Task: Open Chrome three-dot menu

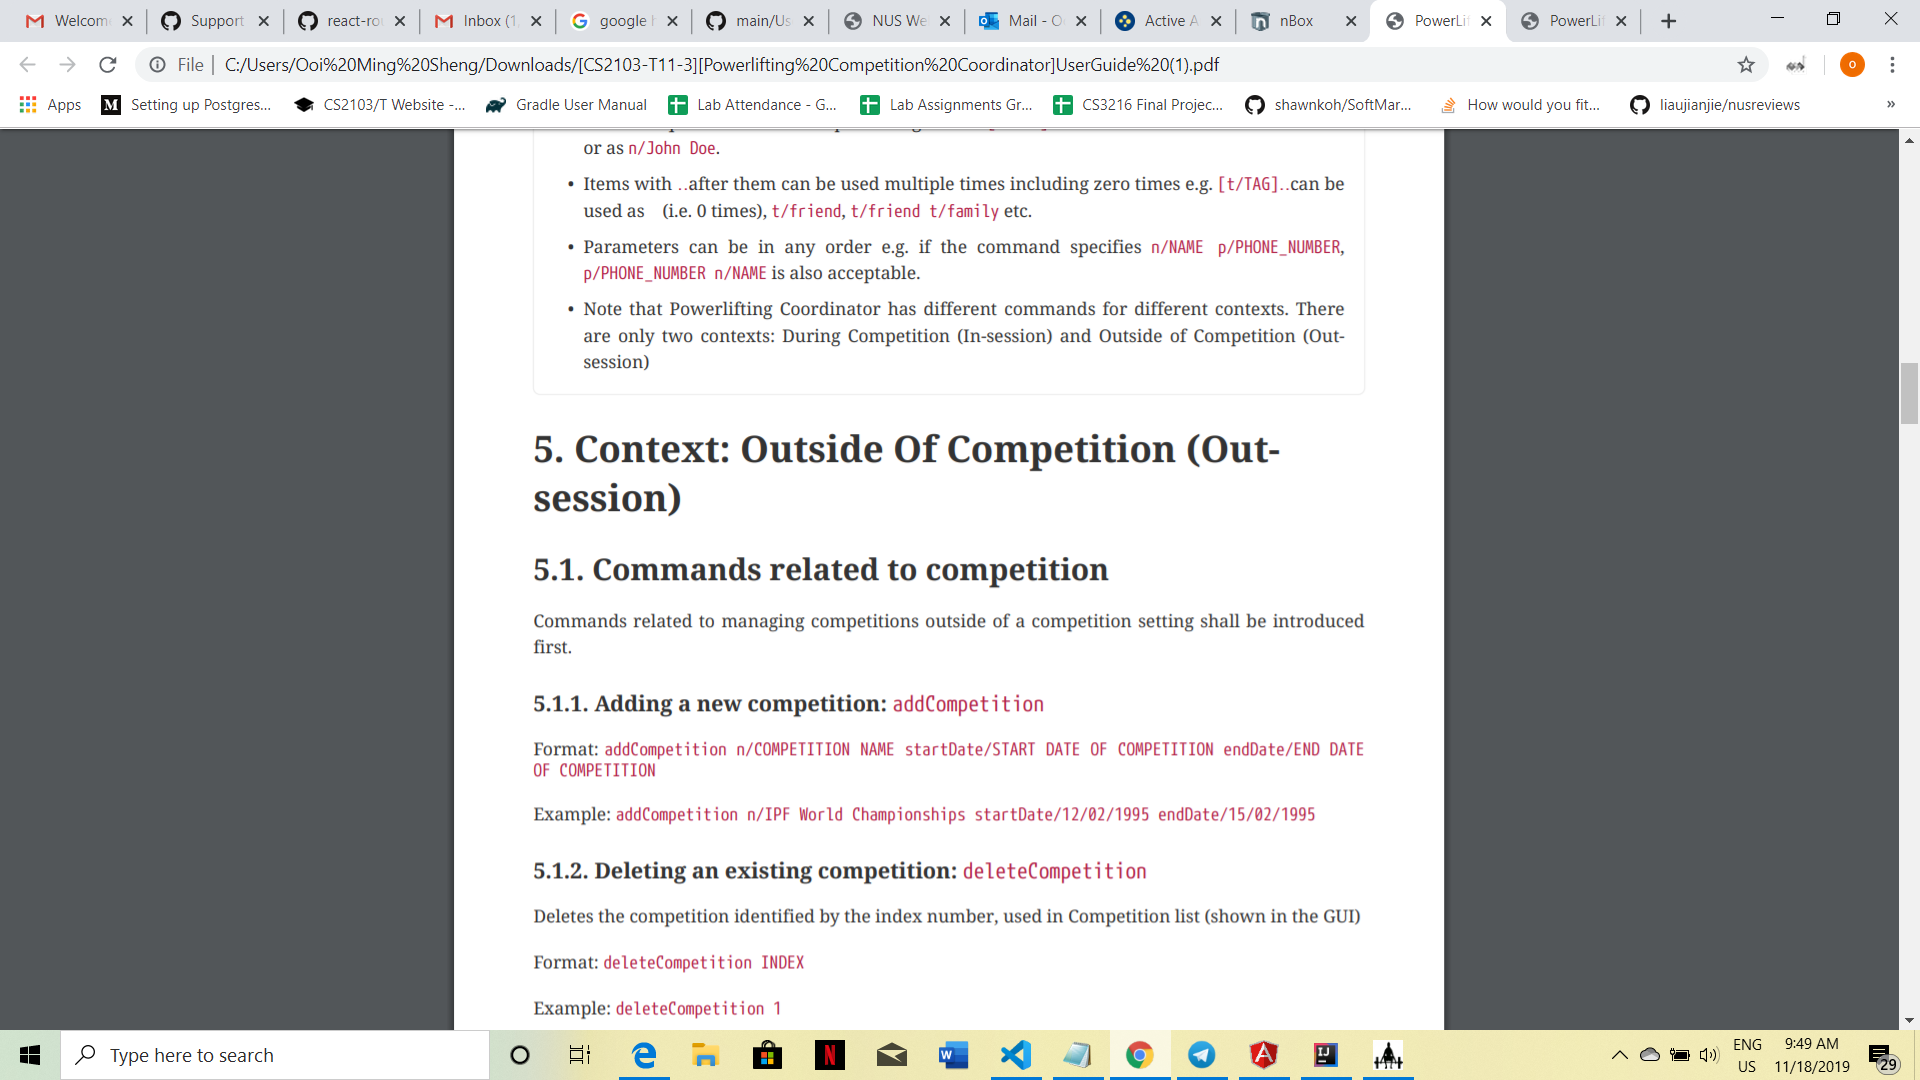Action: (1892, 65)
